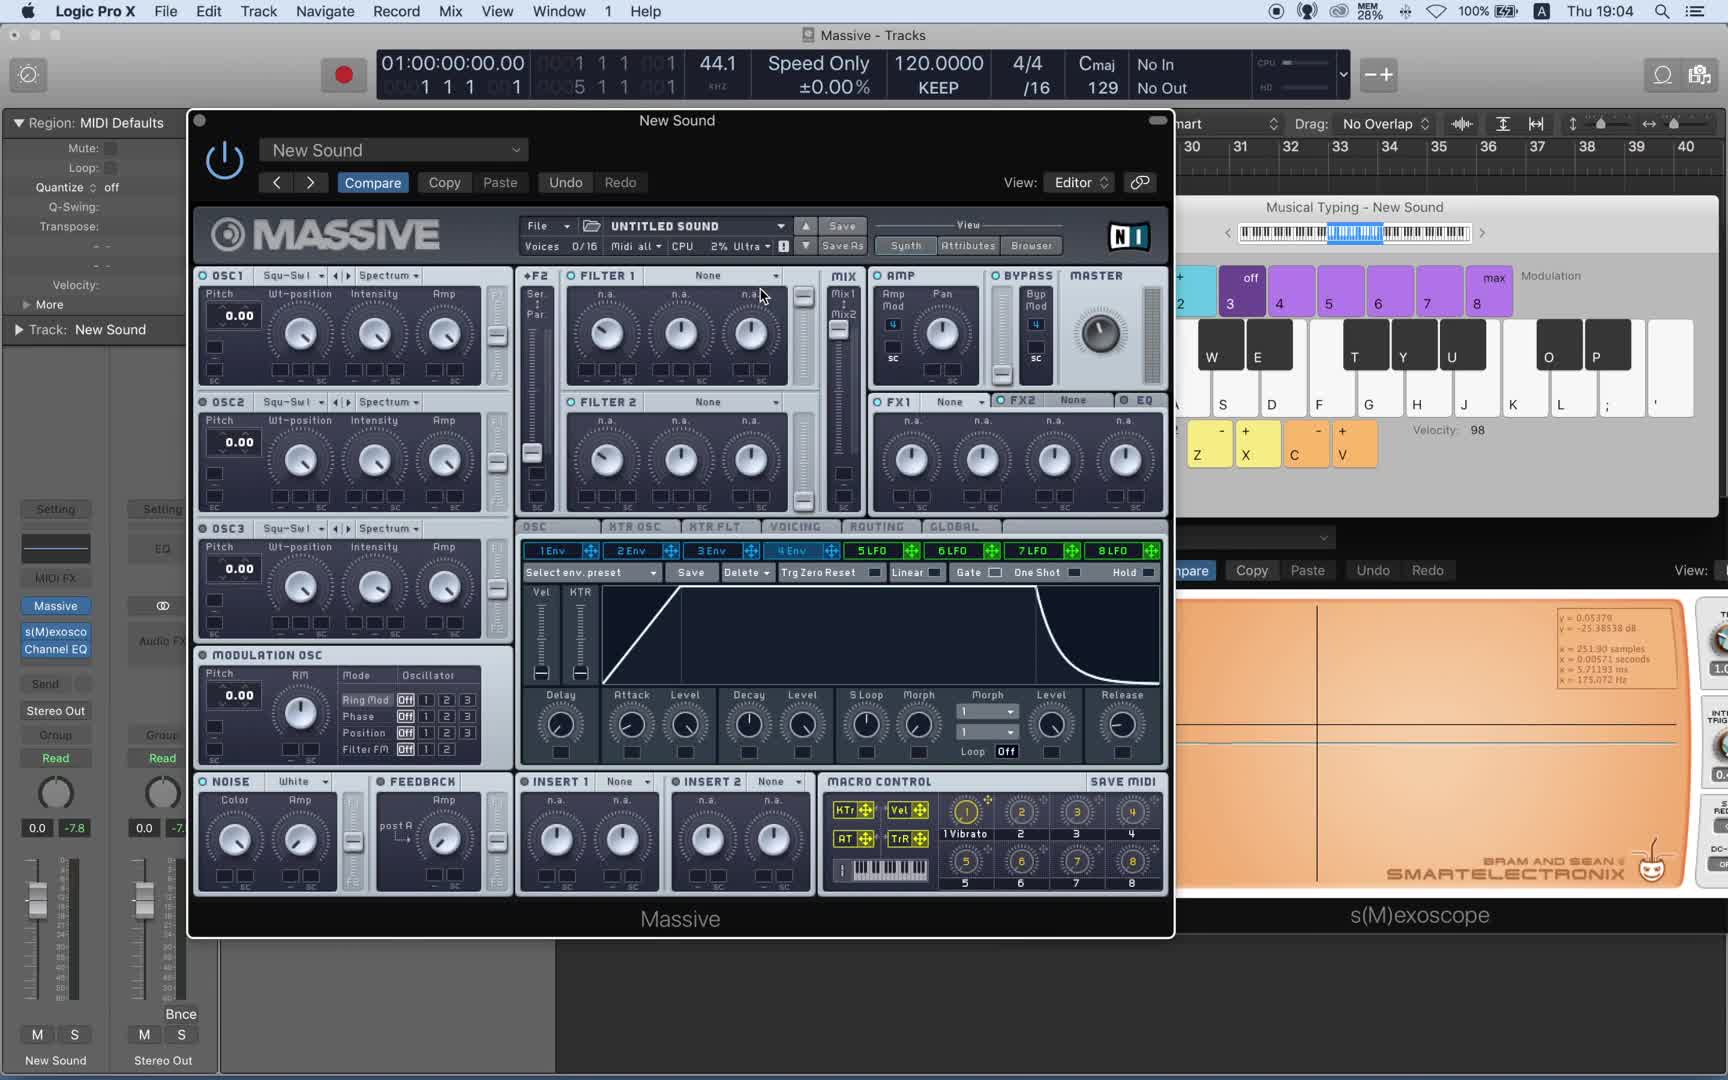The image size is (1728, 1080).
Task: Select the 5 LFO modulation slot
Action: 871,551
